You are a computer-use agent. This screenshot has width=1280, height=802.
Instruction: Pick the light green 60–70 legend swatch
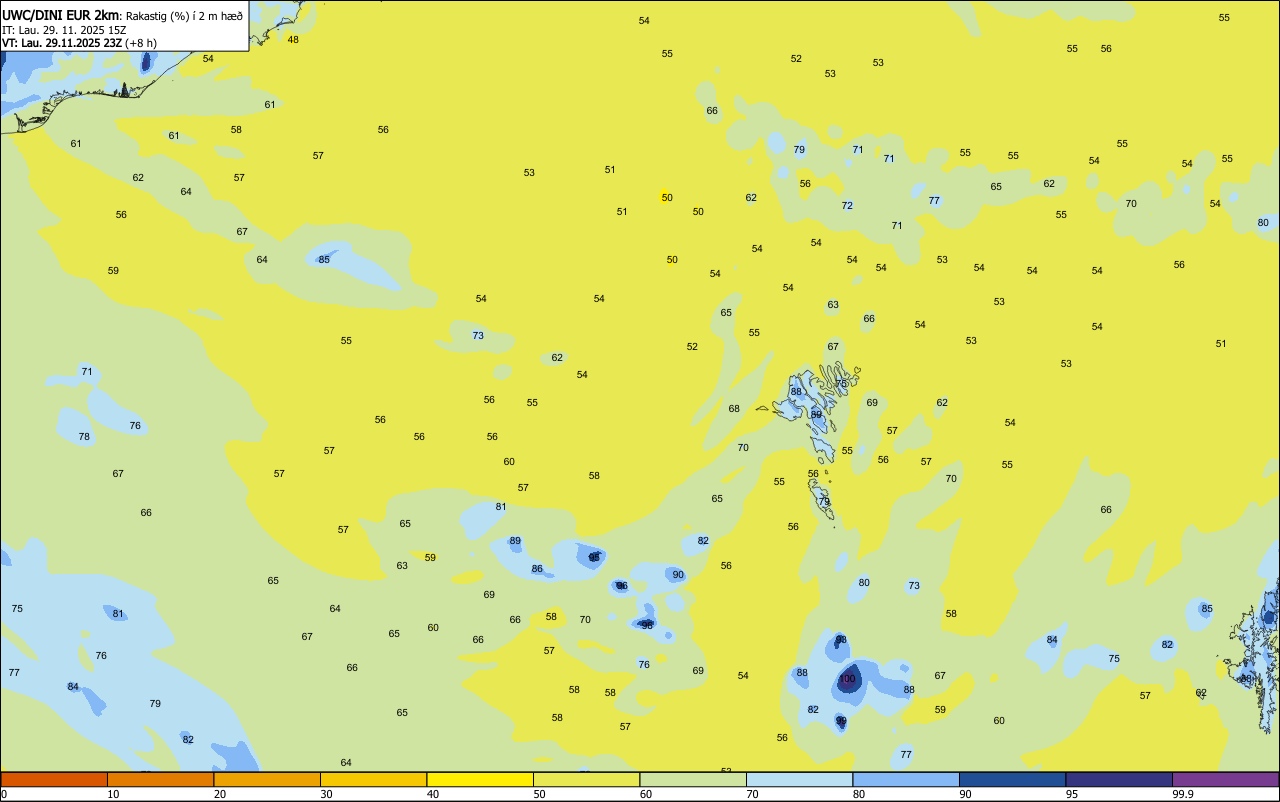[693, 779]
